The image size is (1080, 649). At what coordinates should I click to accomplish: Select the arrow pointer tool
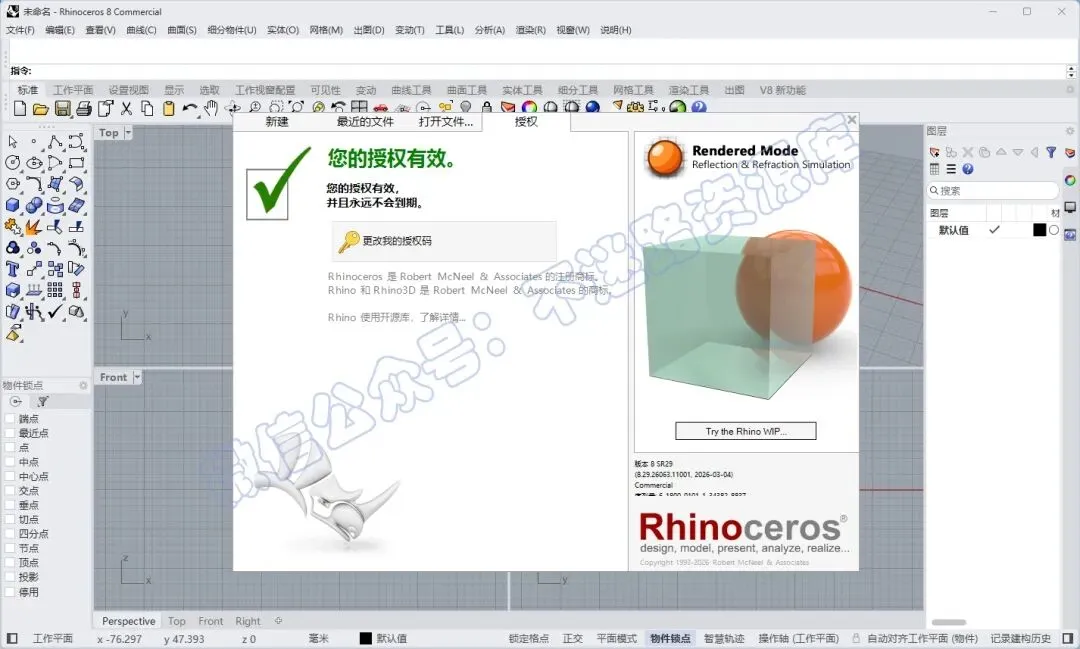(12, 142)
